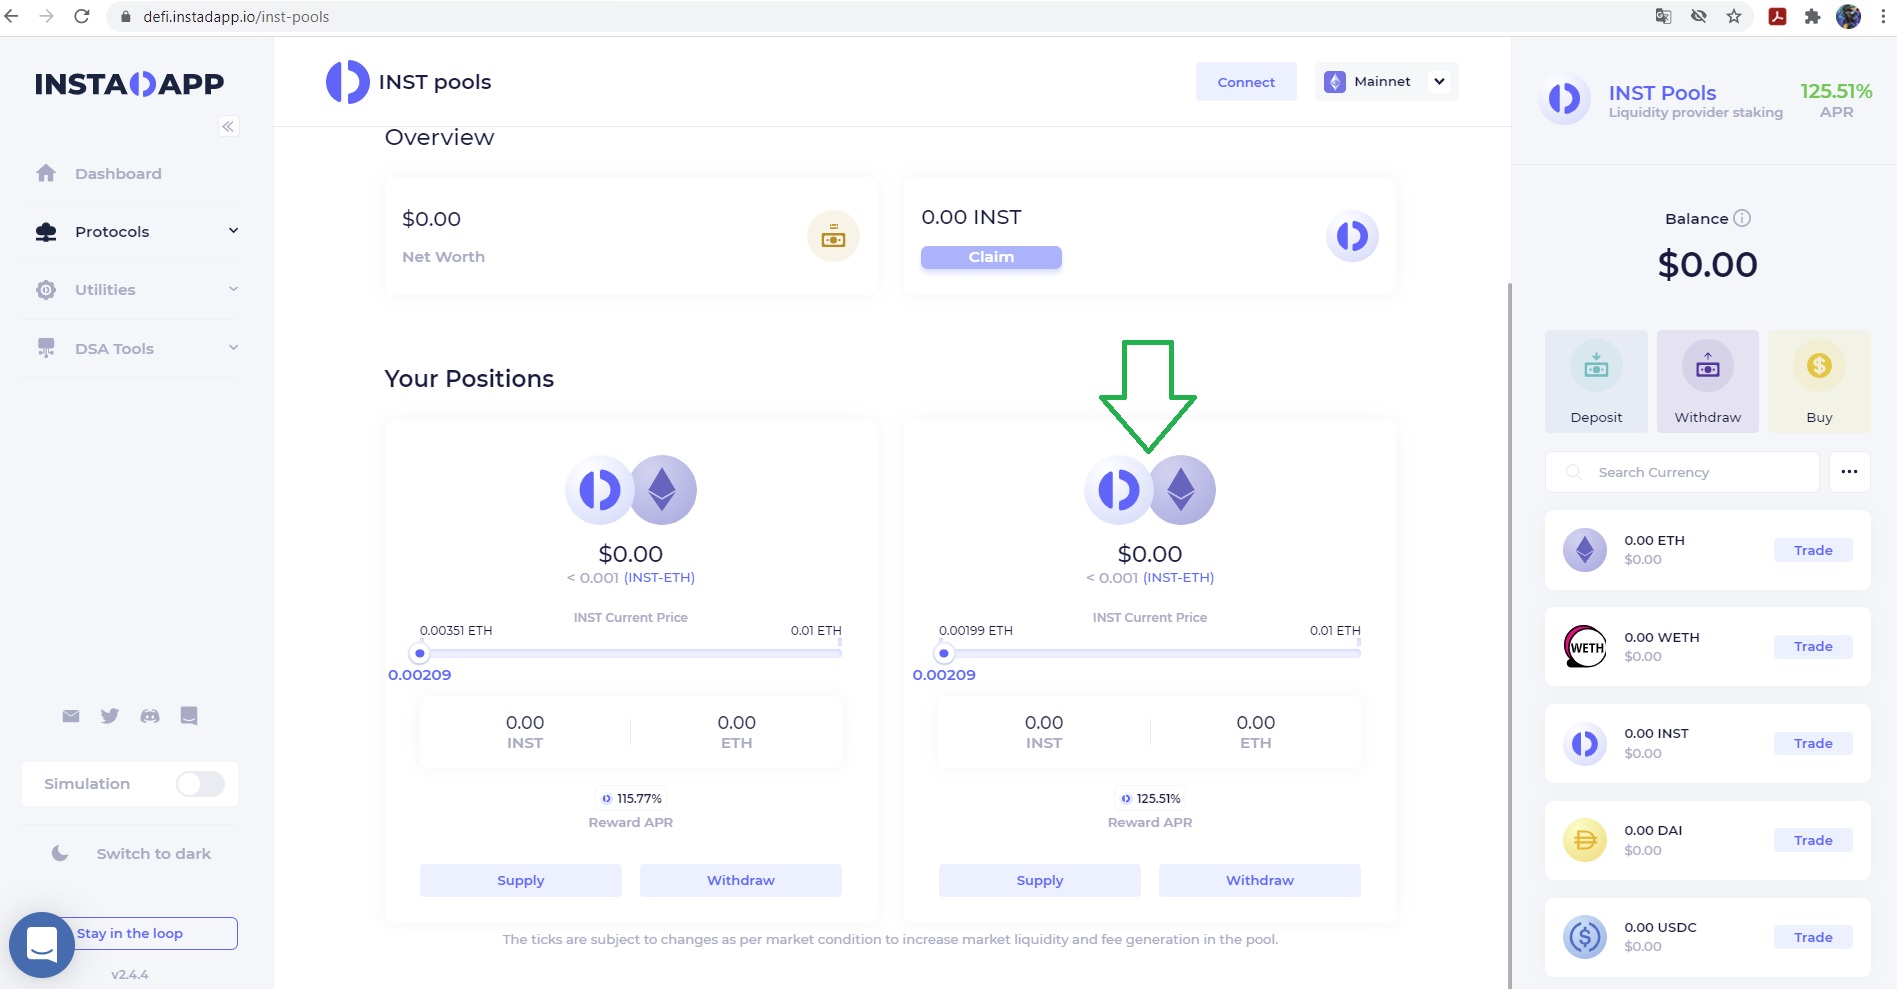Click the moon icon for dark mode
The image size is (1897, 989).
pos(60,853)
